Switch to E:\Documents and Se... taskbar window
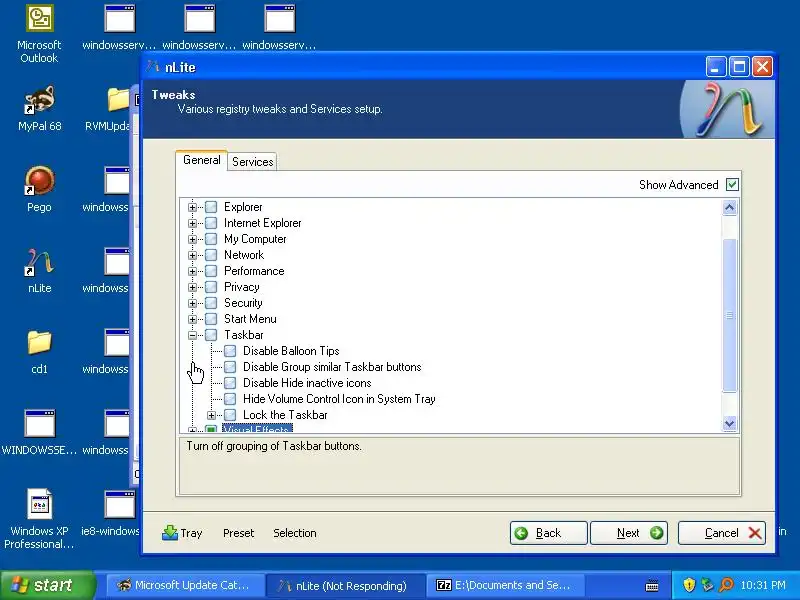Viewport: 800px width, 600px height. pyautogui.click(x=505, y=585)
